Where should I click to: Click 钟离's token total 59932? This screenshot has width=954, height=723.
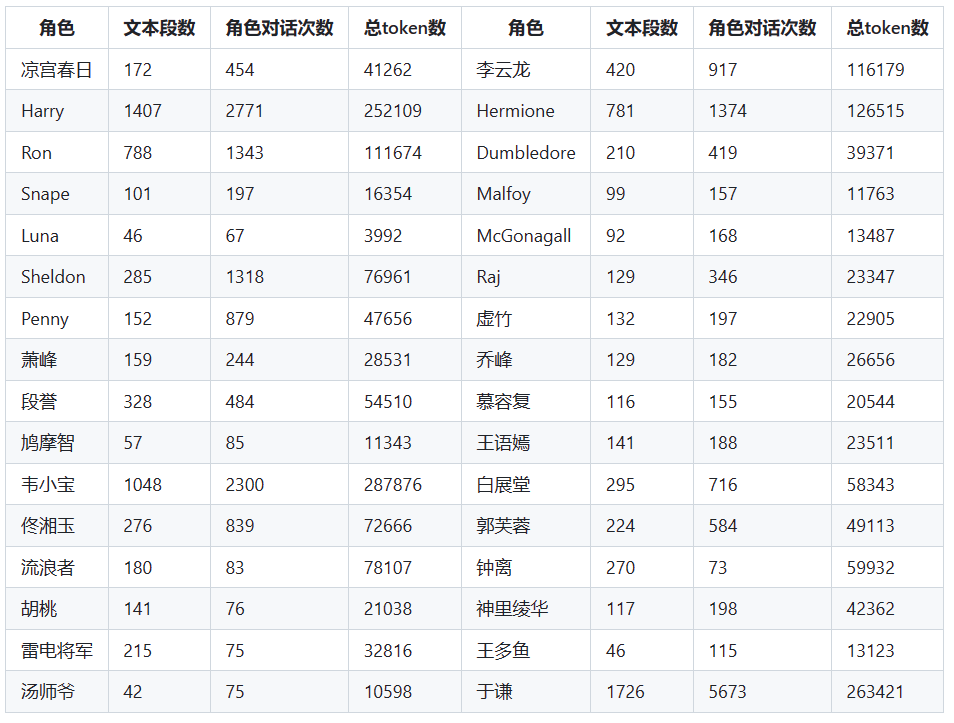coord(871,567)
